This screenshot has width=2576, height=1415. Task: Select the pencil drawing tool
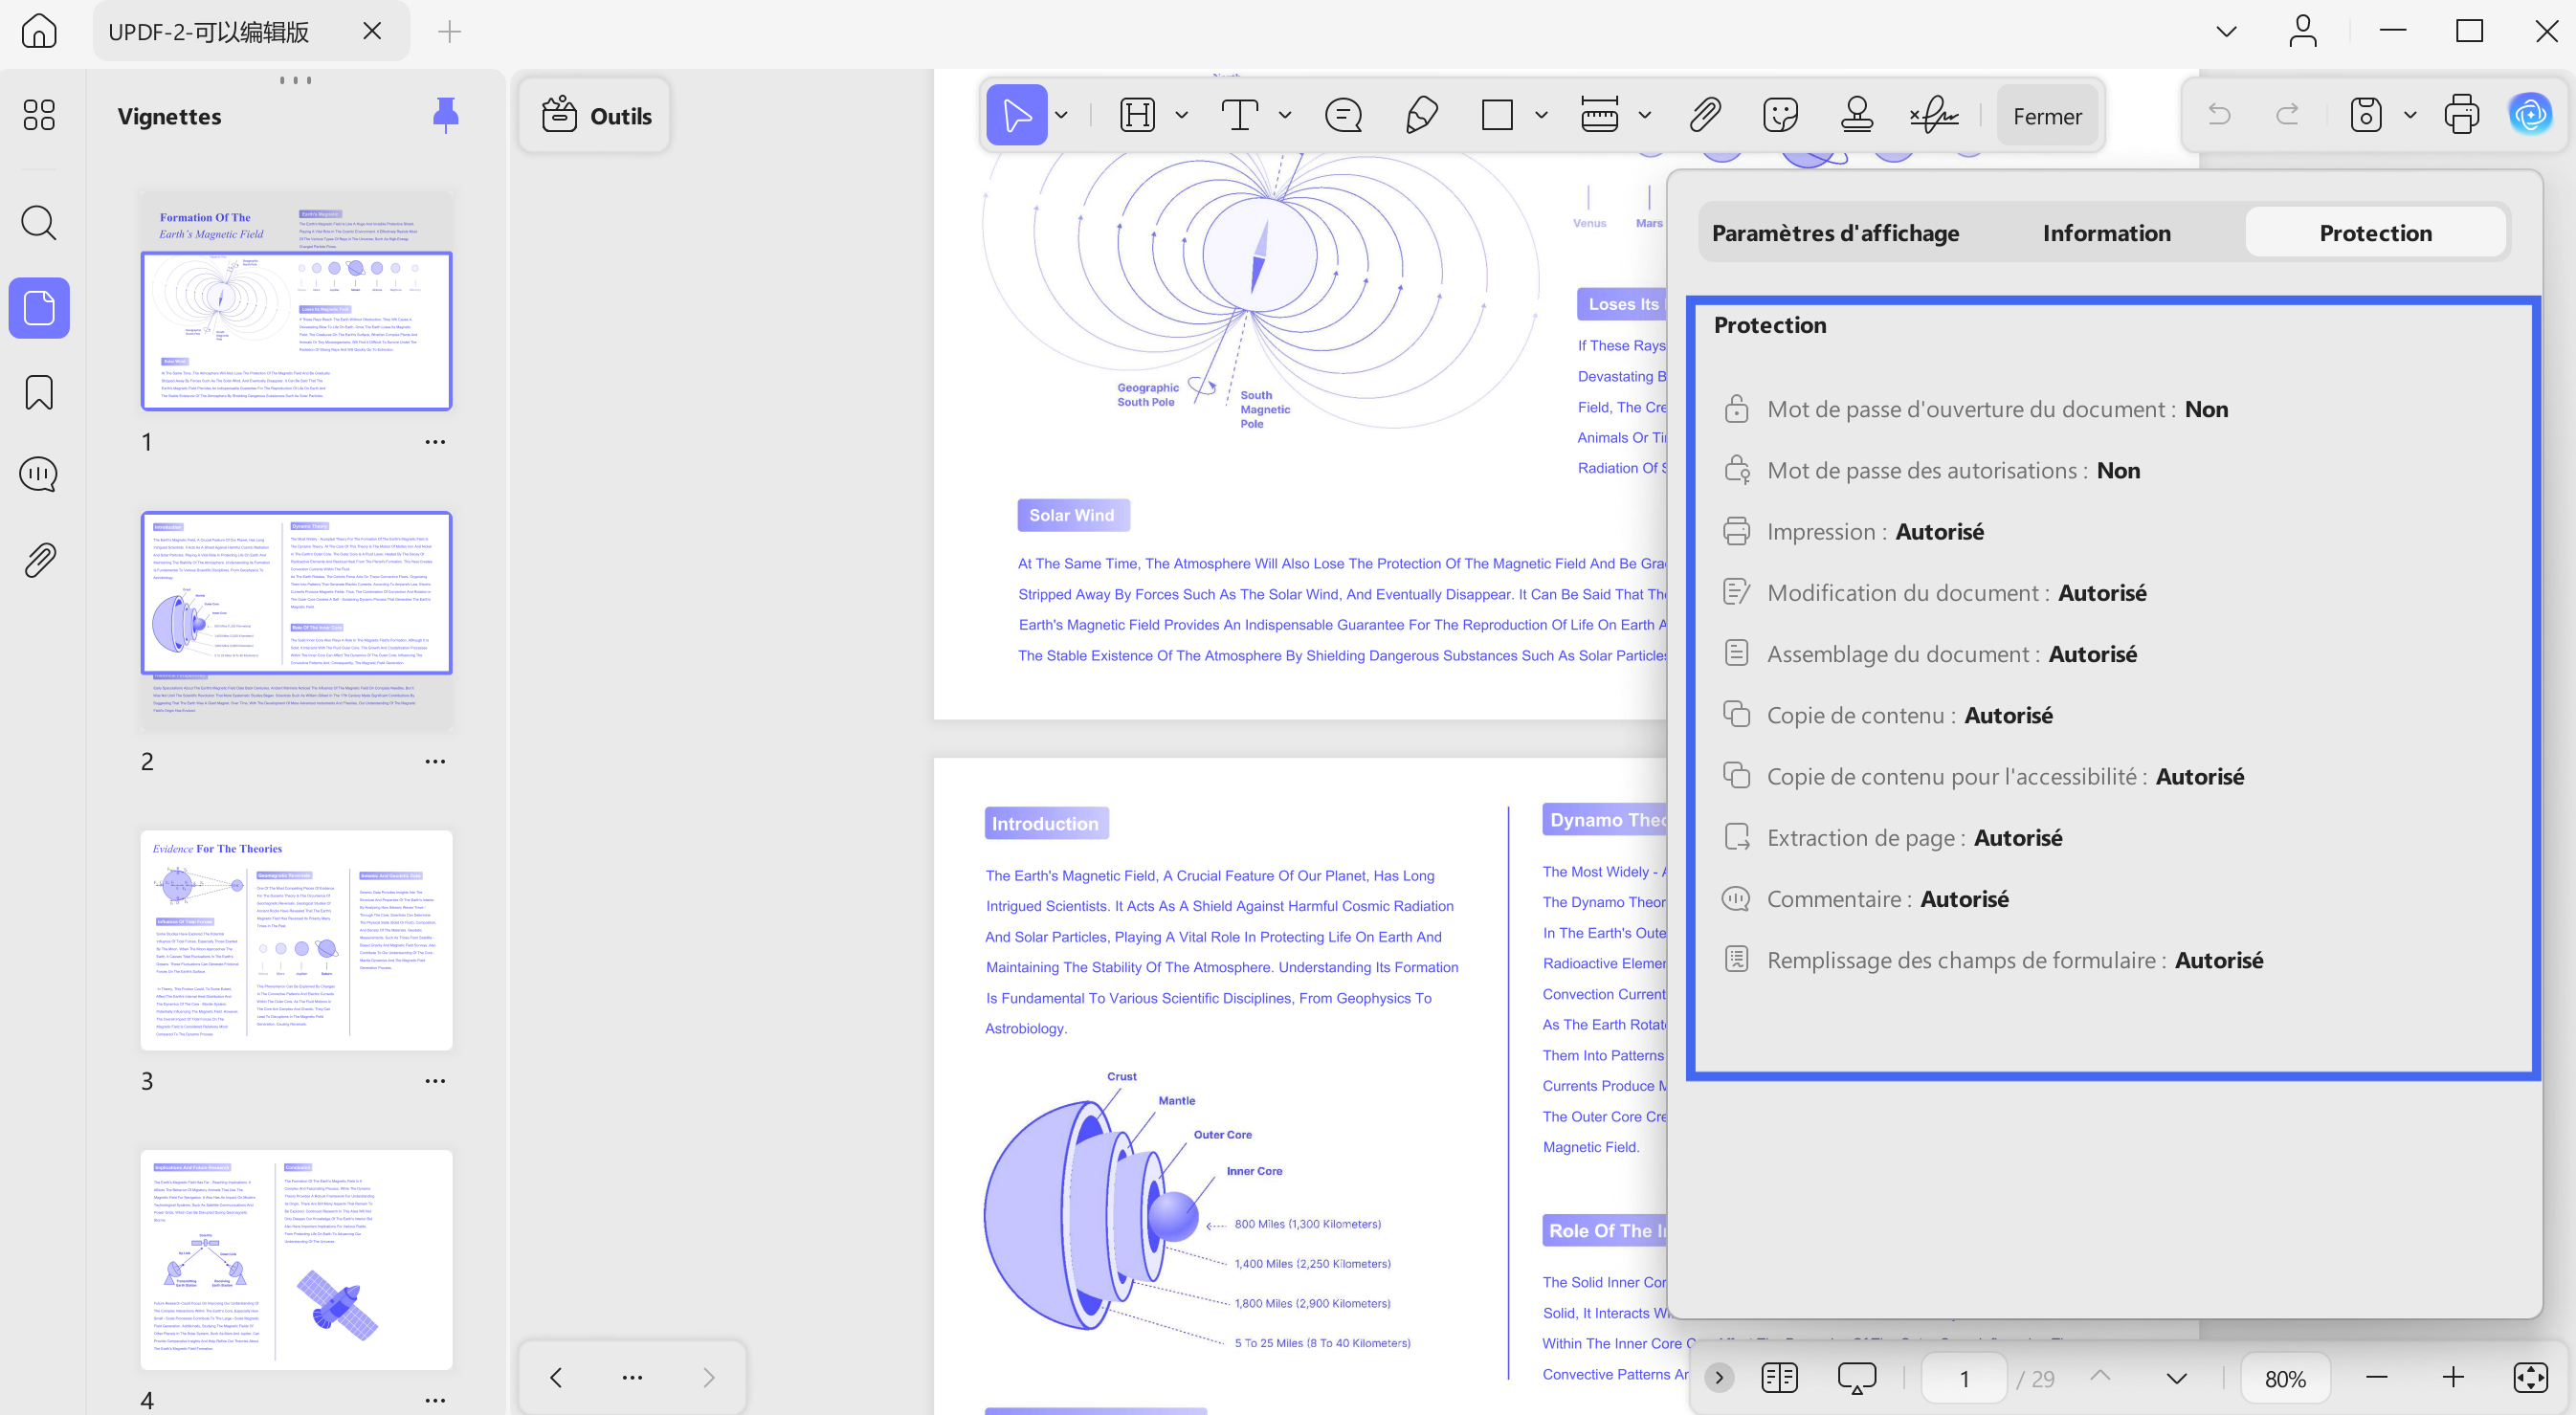tap(1421, 116)
